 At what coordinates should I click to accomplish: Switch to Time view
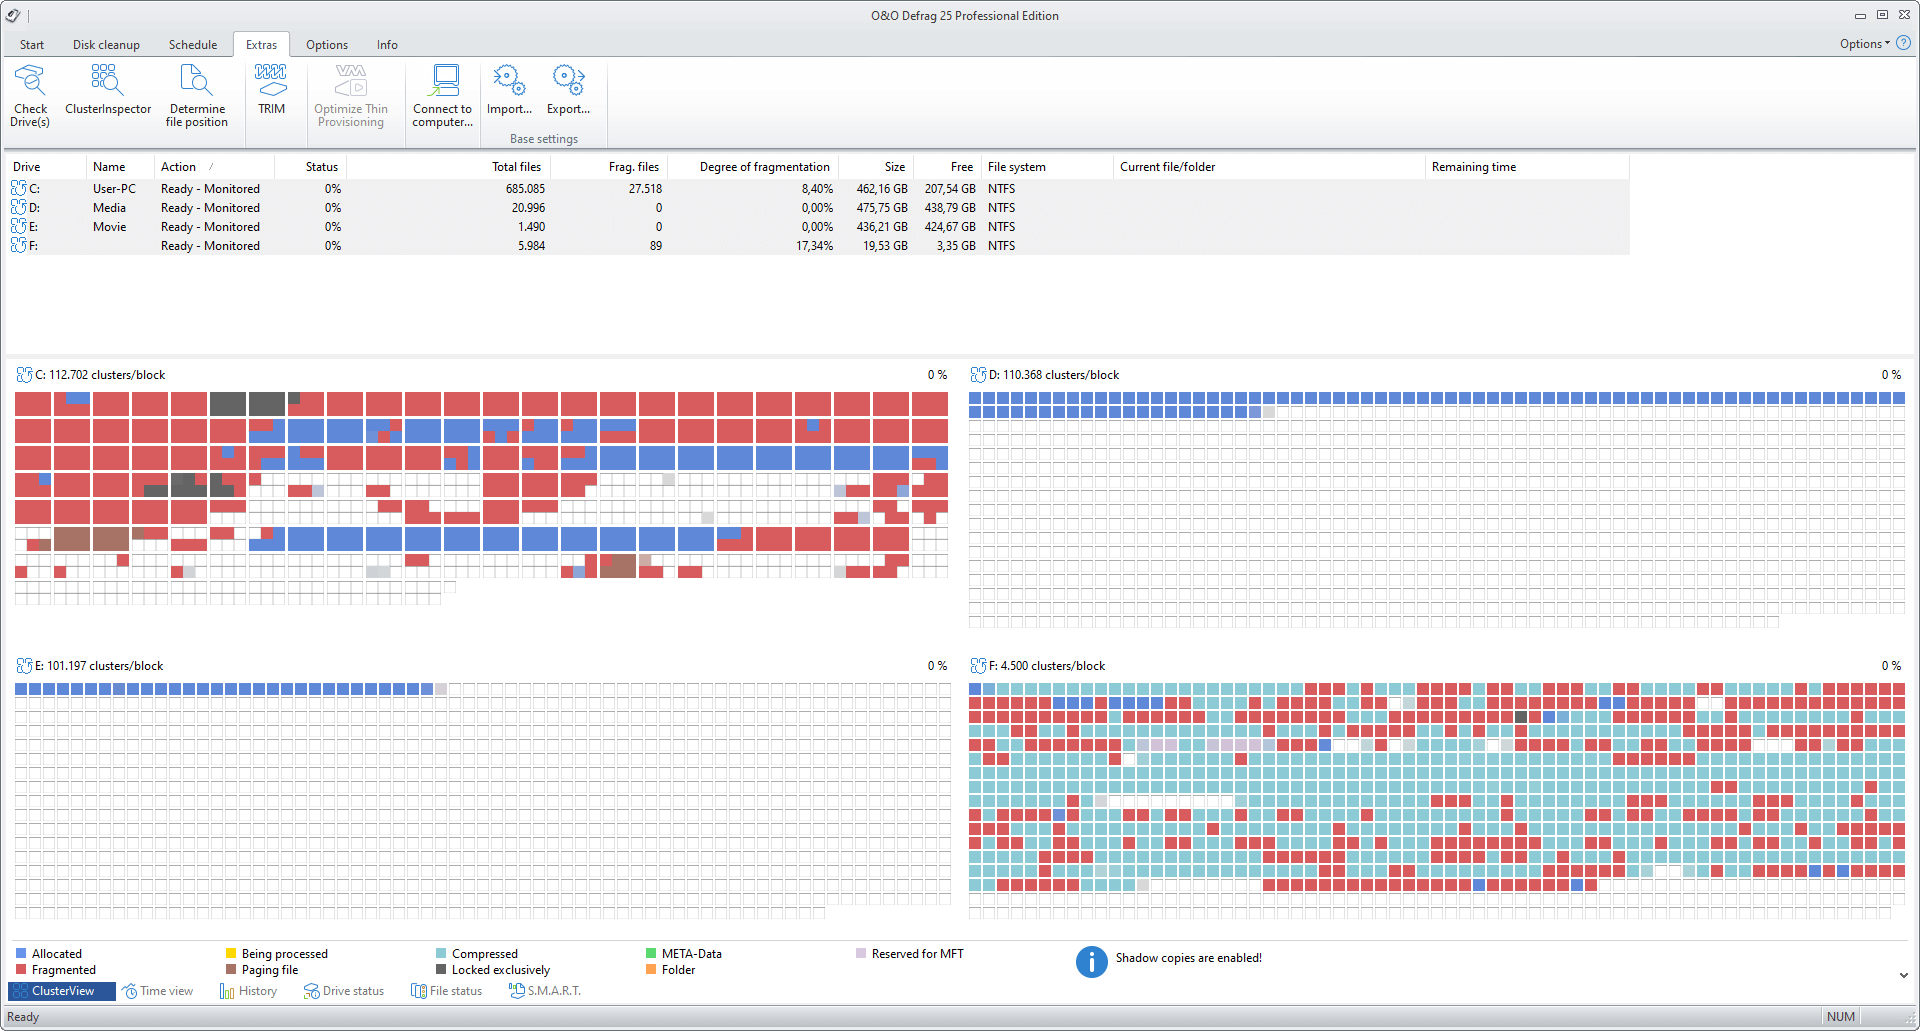[x=158, y=991]
